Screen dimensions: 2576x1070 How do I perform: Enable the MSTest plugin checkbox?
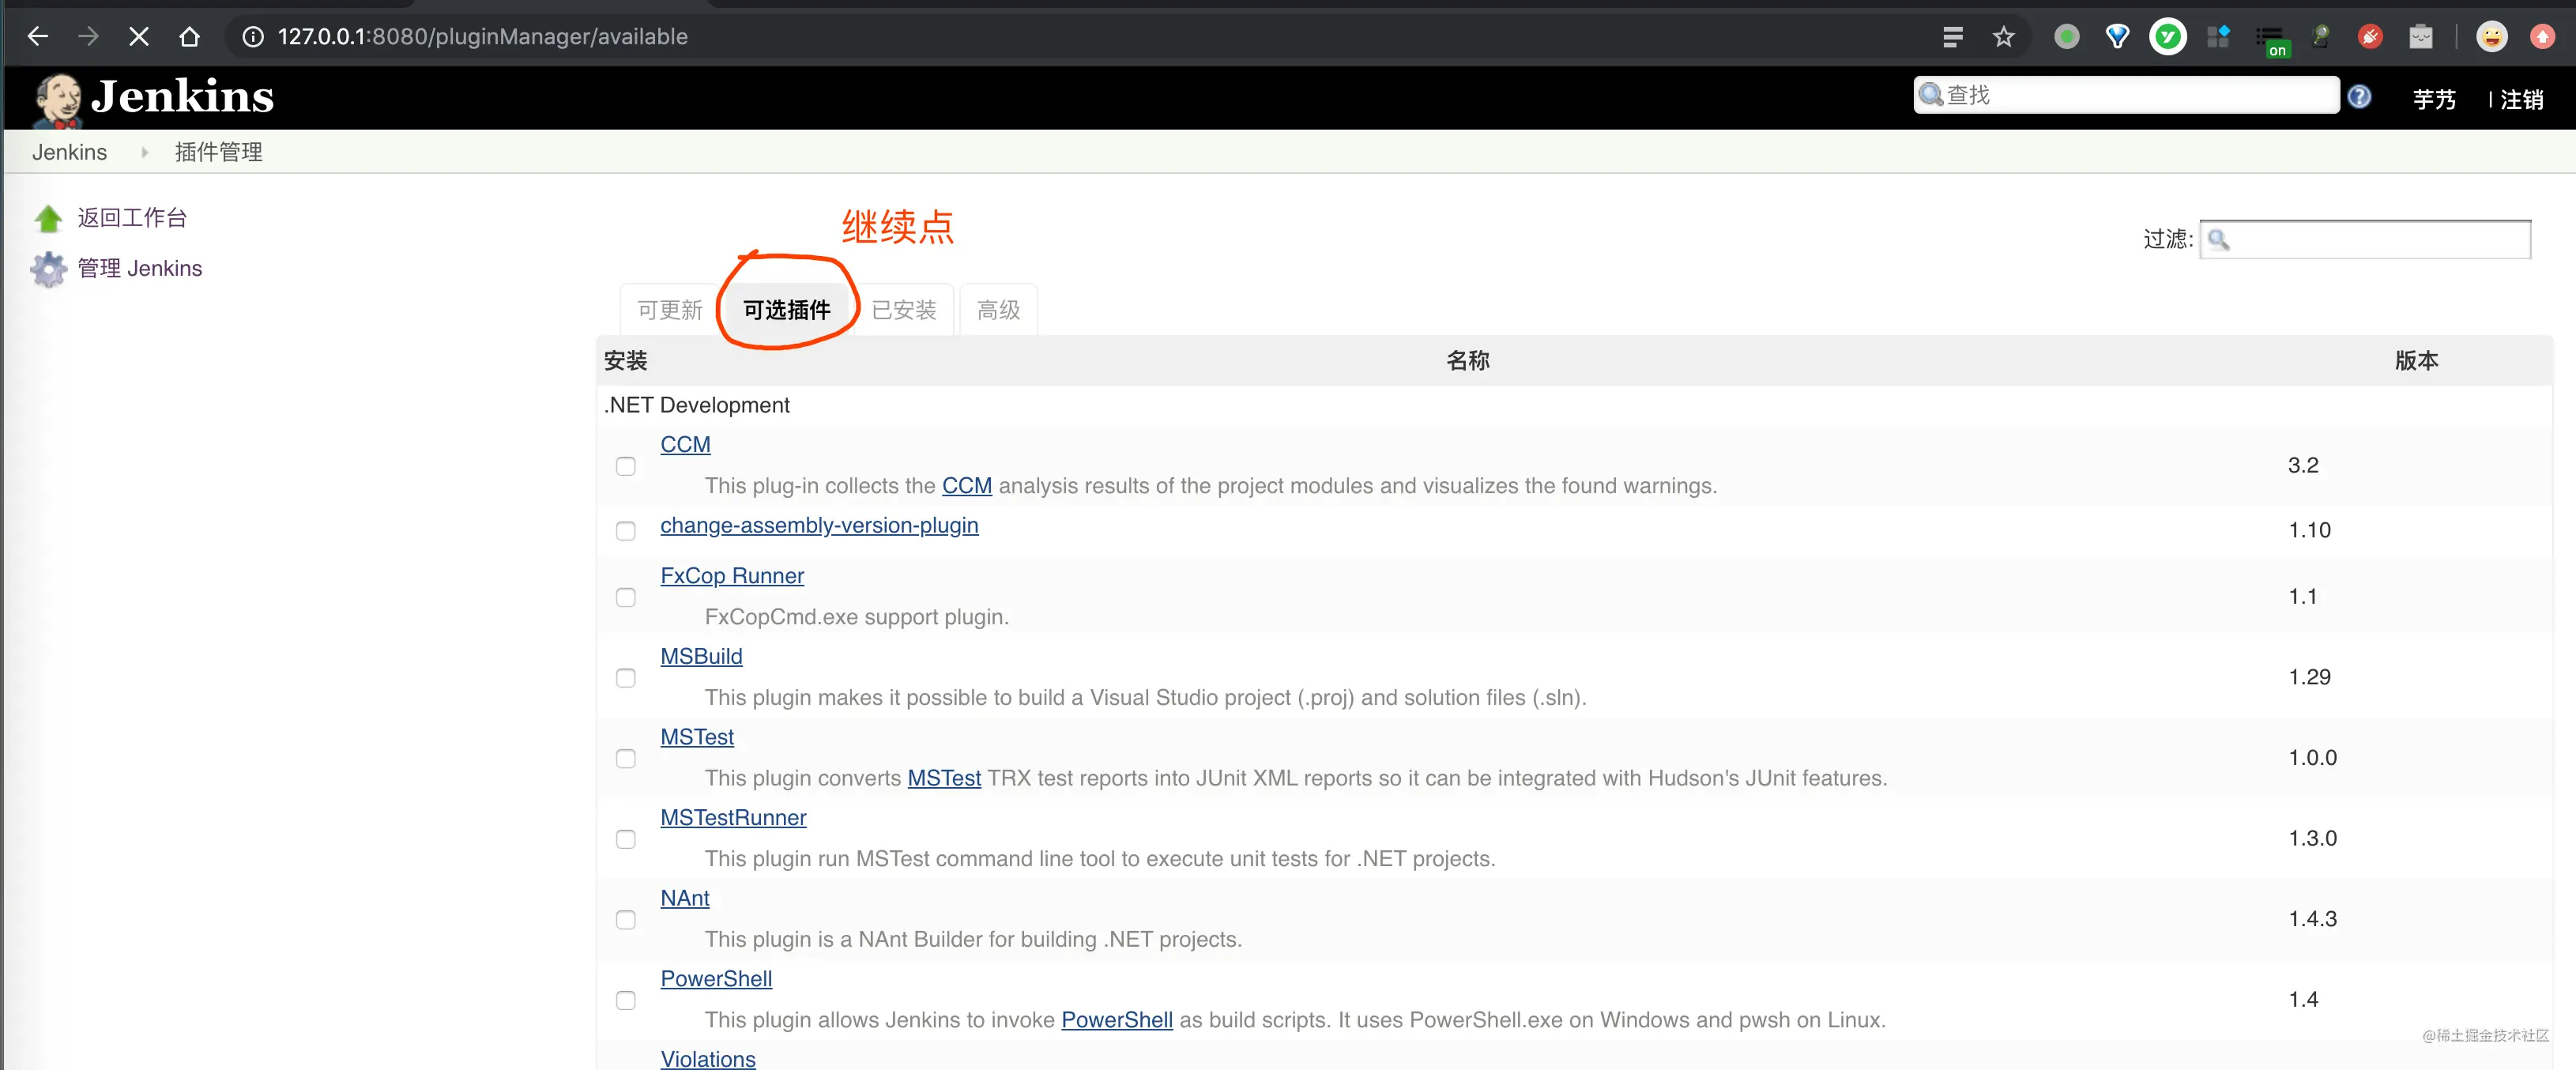(x=626, y=759)
